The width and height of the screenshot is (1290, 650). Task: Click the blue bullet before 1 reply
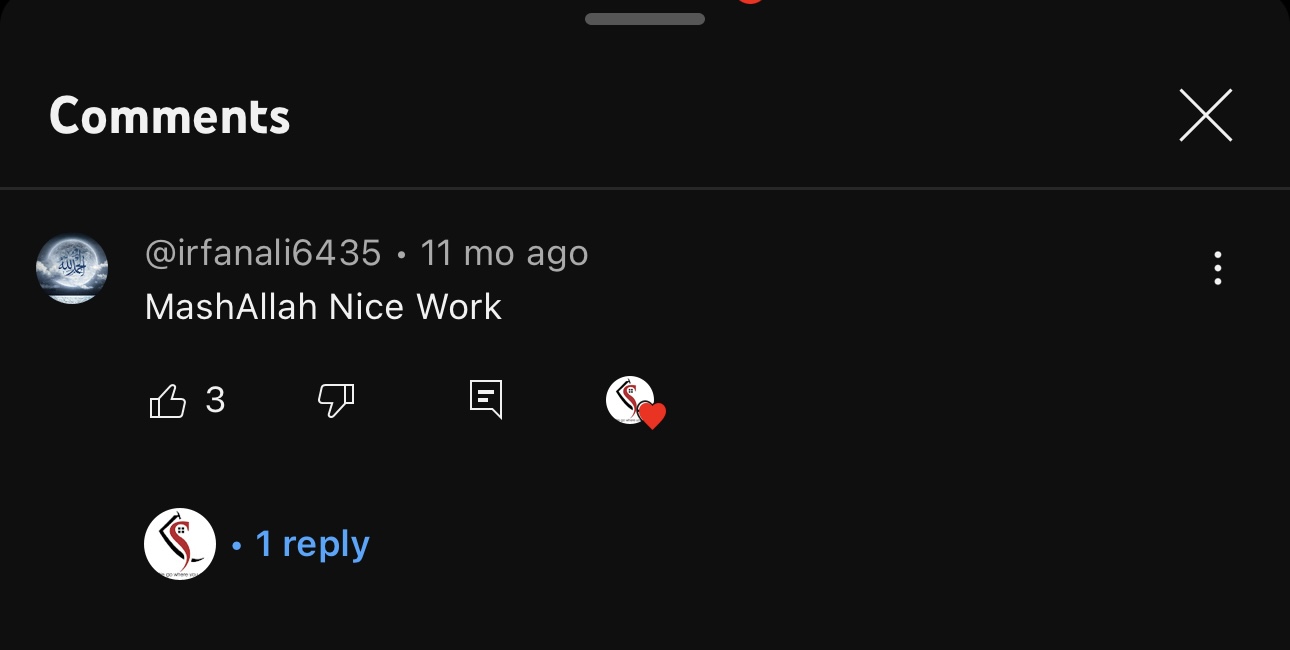tap(237, 546)
